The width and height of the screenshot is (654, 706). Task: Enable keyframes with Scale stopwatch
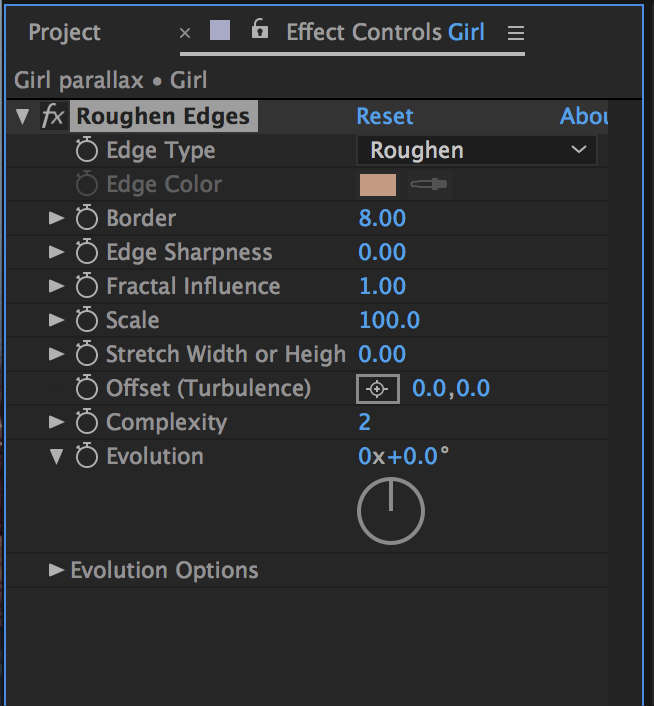click(x=87, y=320)
